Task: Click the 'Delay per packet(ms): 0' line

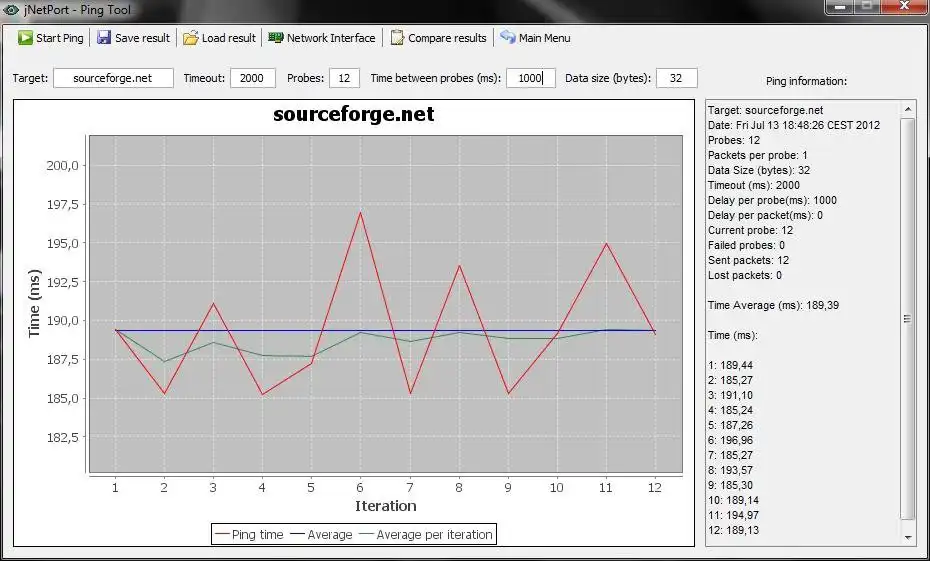Action: (x=765, y=215)
